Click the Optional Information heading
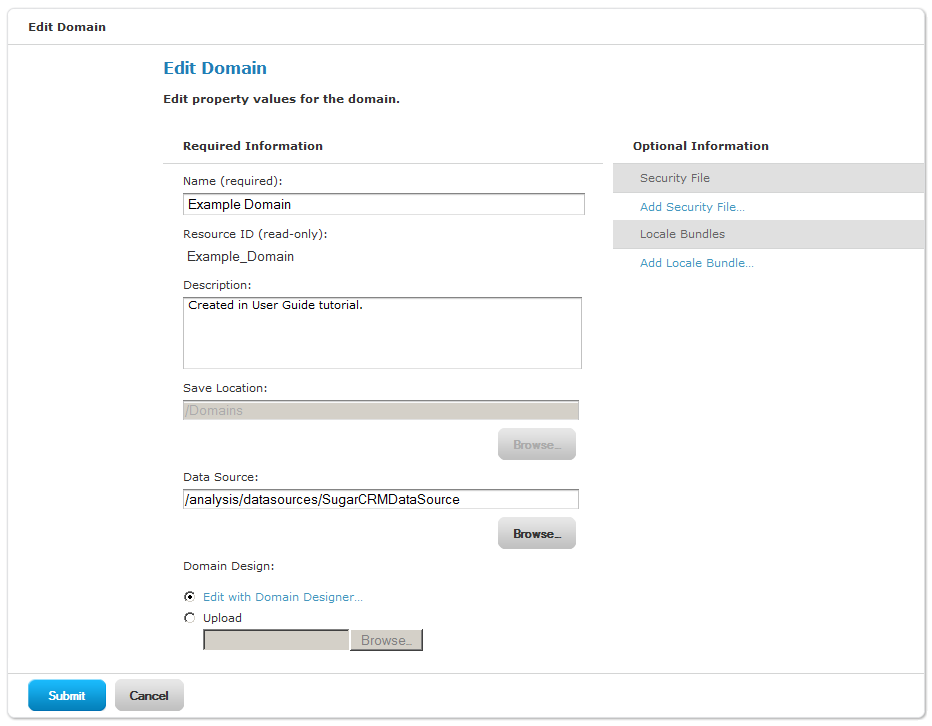 coord(700,146)
